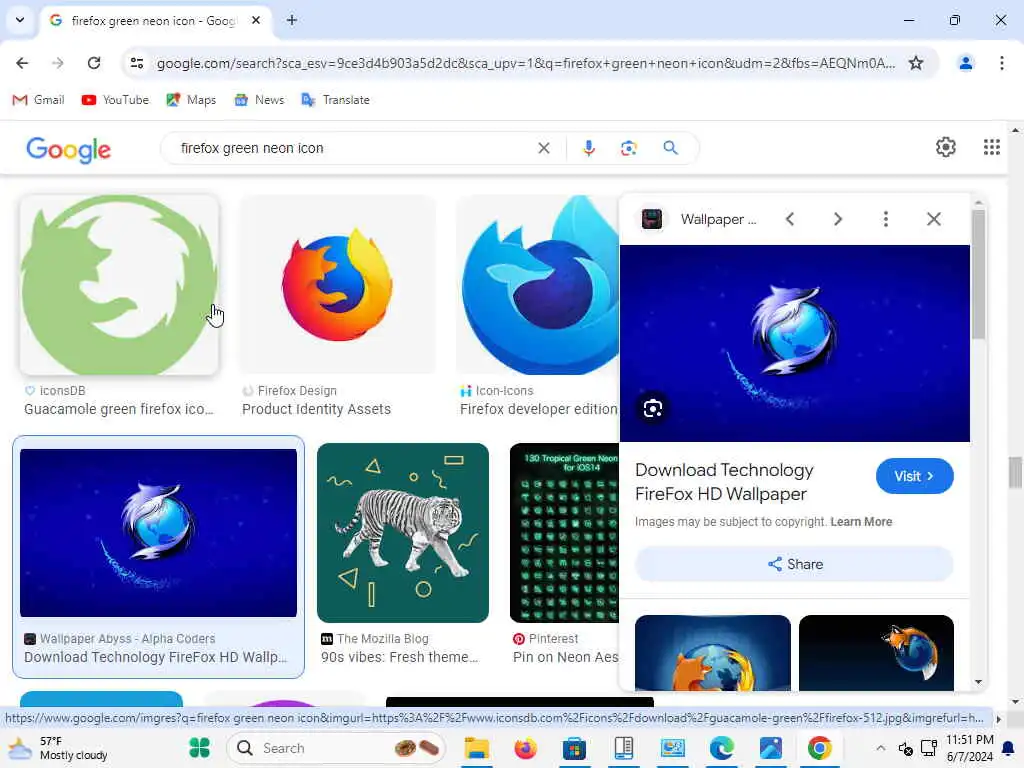This screenshot has height=768, width=1024.
Task: Open Chrome icon in taskbar
Action: point(819,748)
